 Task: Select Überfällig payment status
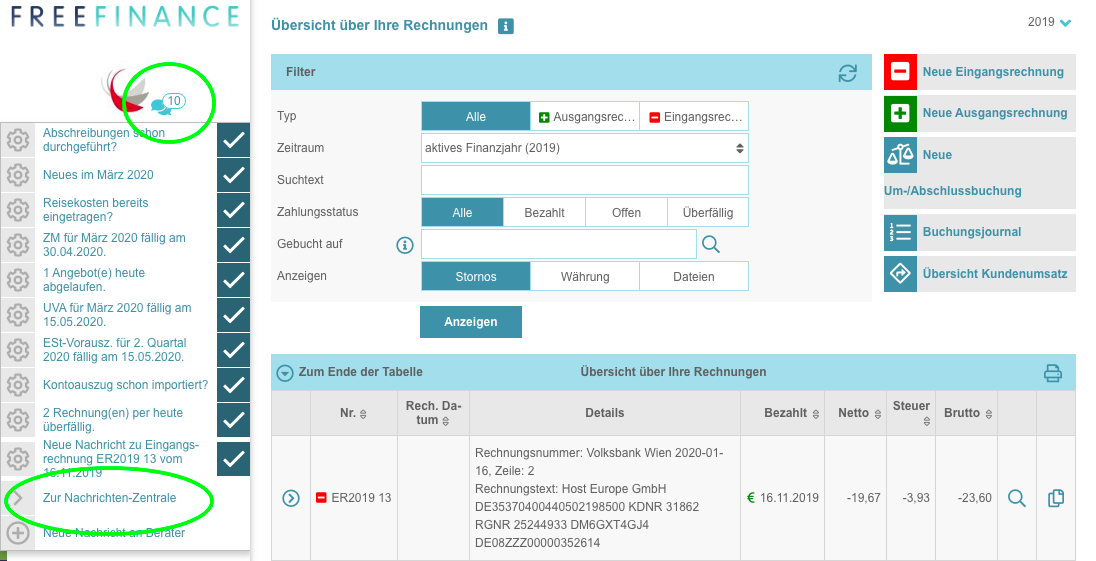click(708, 213)
